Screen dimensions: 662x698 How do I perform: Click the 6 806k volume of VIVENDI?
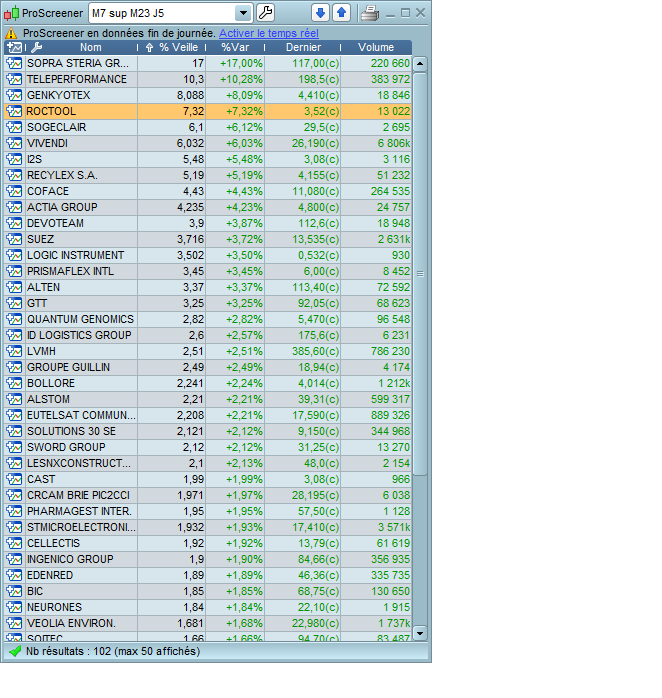click(376, 143)
